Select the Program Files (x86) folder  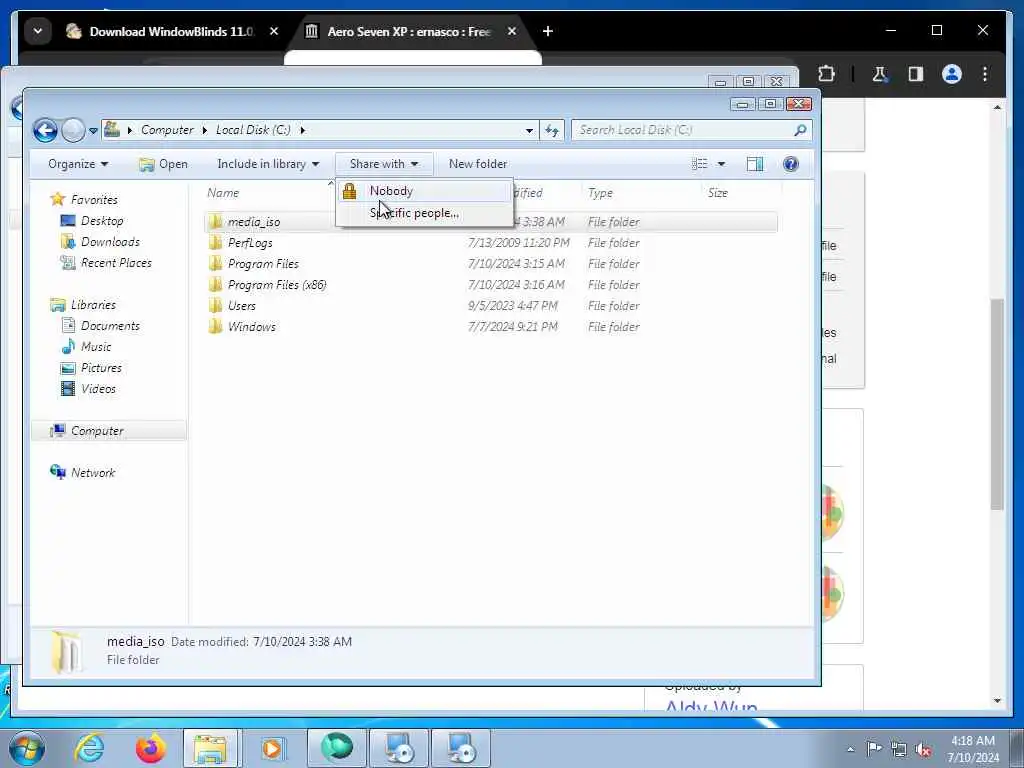[x=276, y=285]
